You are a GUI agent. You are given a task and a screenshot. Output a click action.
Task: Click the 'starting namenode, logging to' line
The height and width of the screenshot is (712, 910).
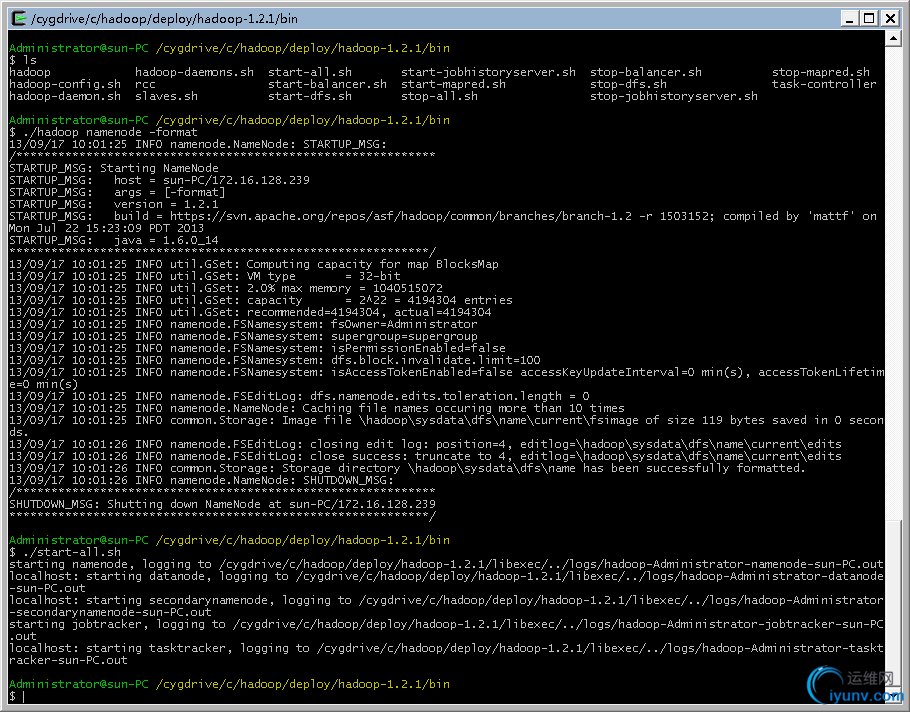click(446, 564)
